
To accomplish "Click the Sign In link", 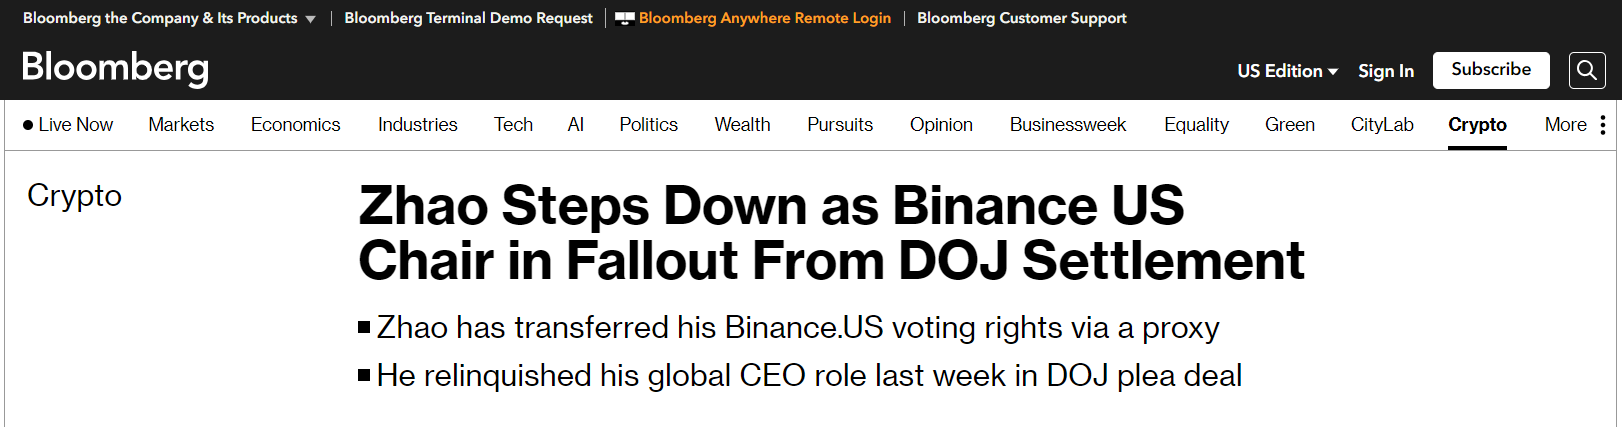I will tap(1385, 71).
